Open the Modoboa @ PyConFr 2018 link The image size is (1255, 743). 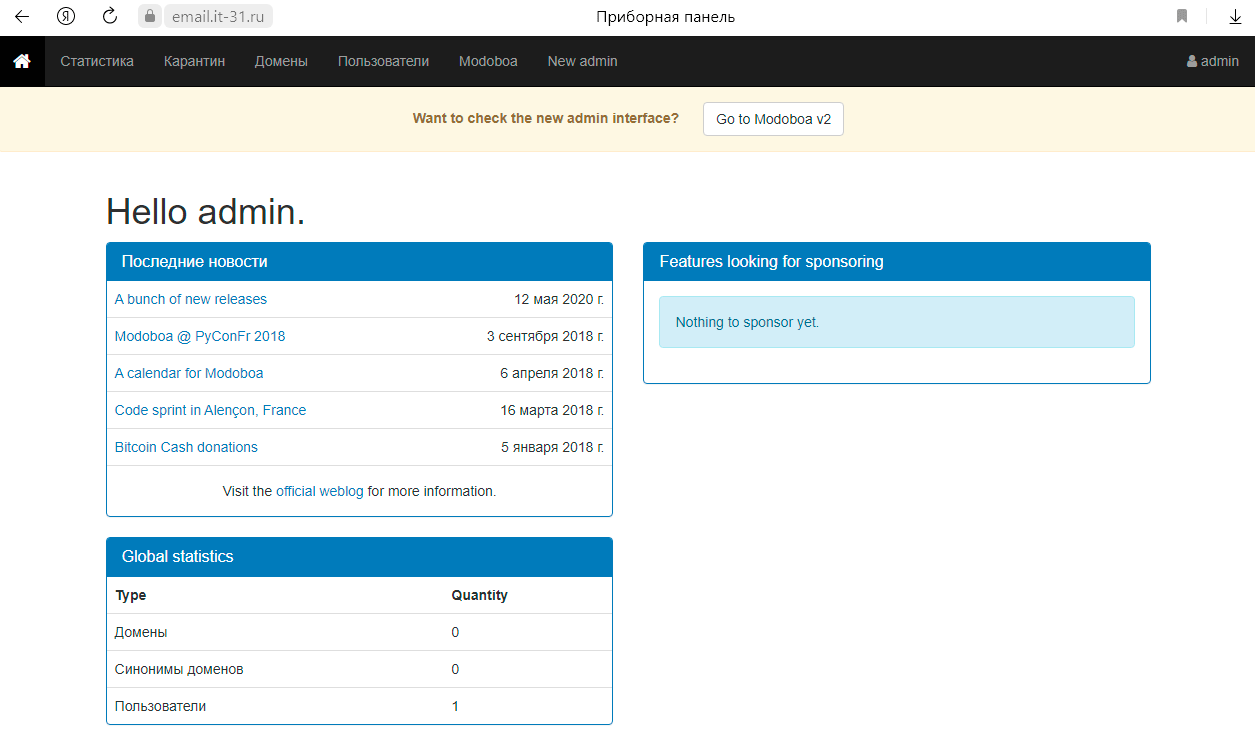tap(200, 336)
